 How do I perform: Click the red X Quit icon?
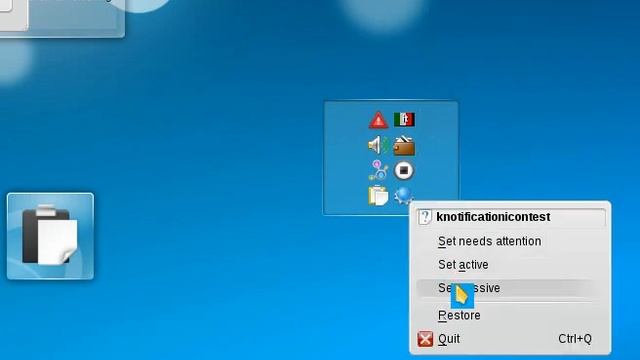pyautogui.click(x=425, y=339)
